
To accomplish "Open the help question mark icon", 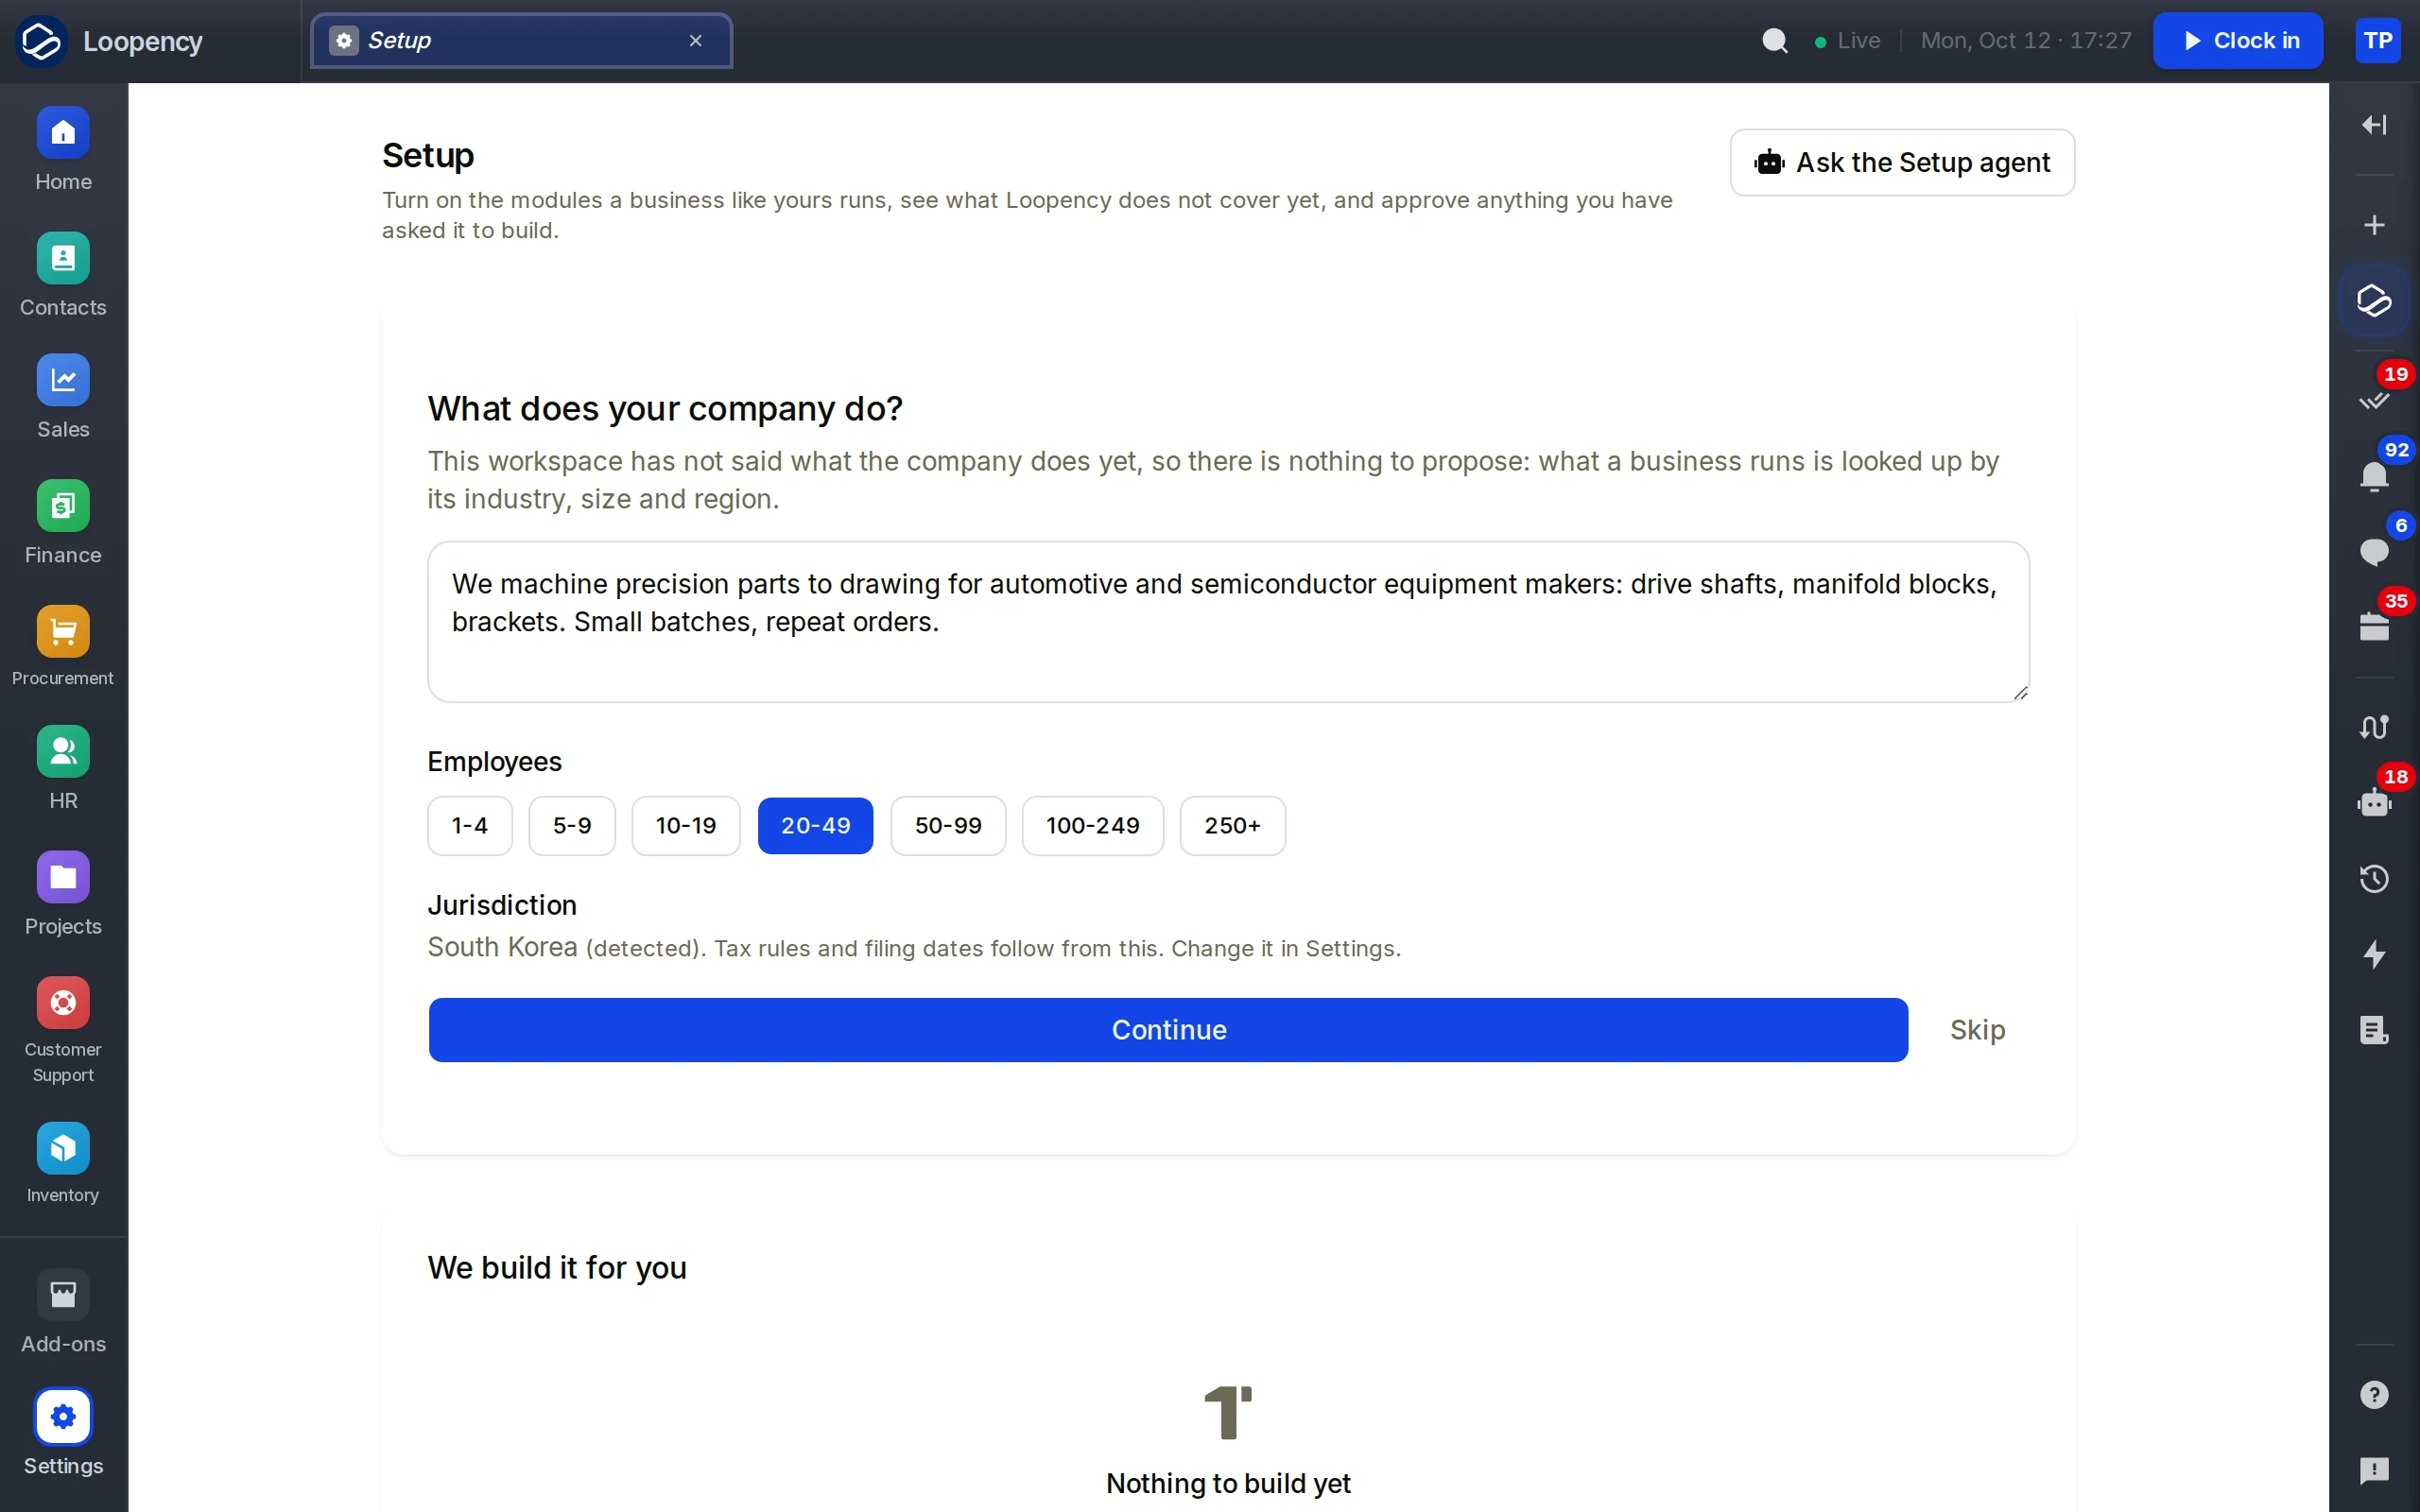I will pos(2374,1395).
